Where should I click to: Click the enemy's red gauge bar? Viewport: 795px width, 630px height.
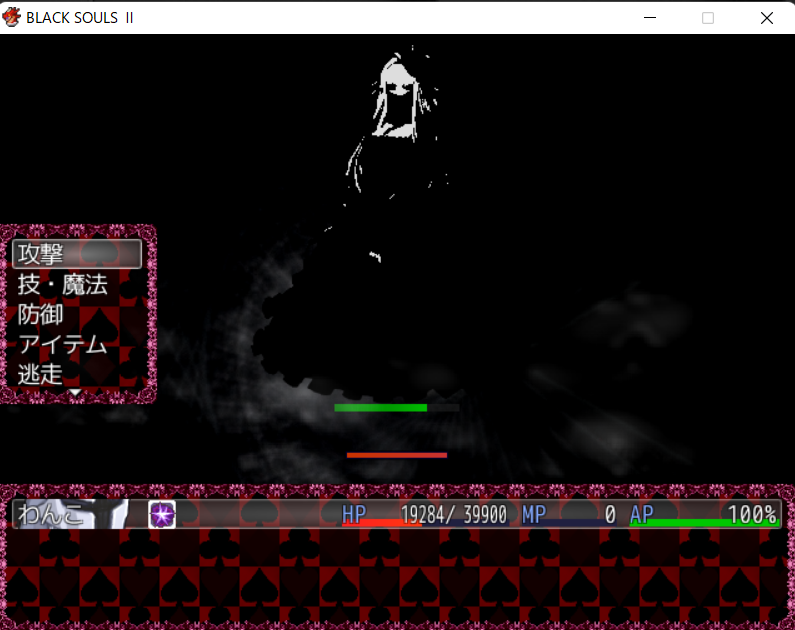[397, 455]
